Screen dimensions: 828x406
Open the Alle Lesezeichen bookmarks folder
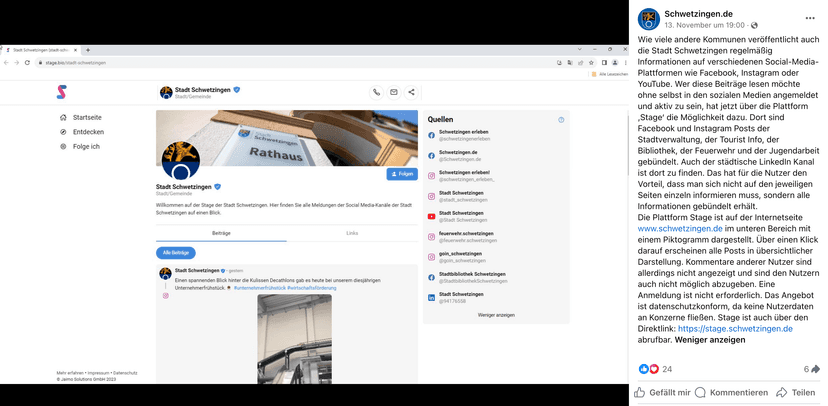[x=609, y=74]
